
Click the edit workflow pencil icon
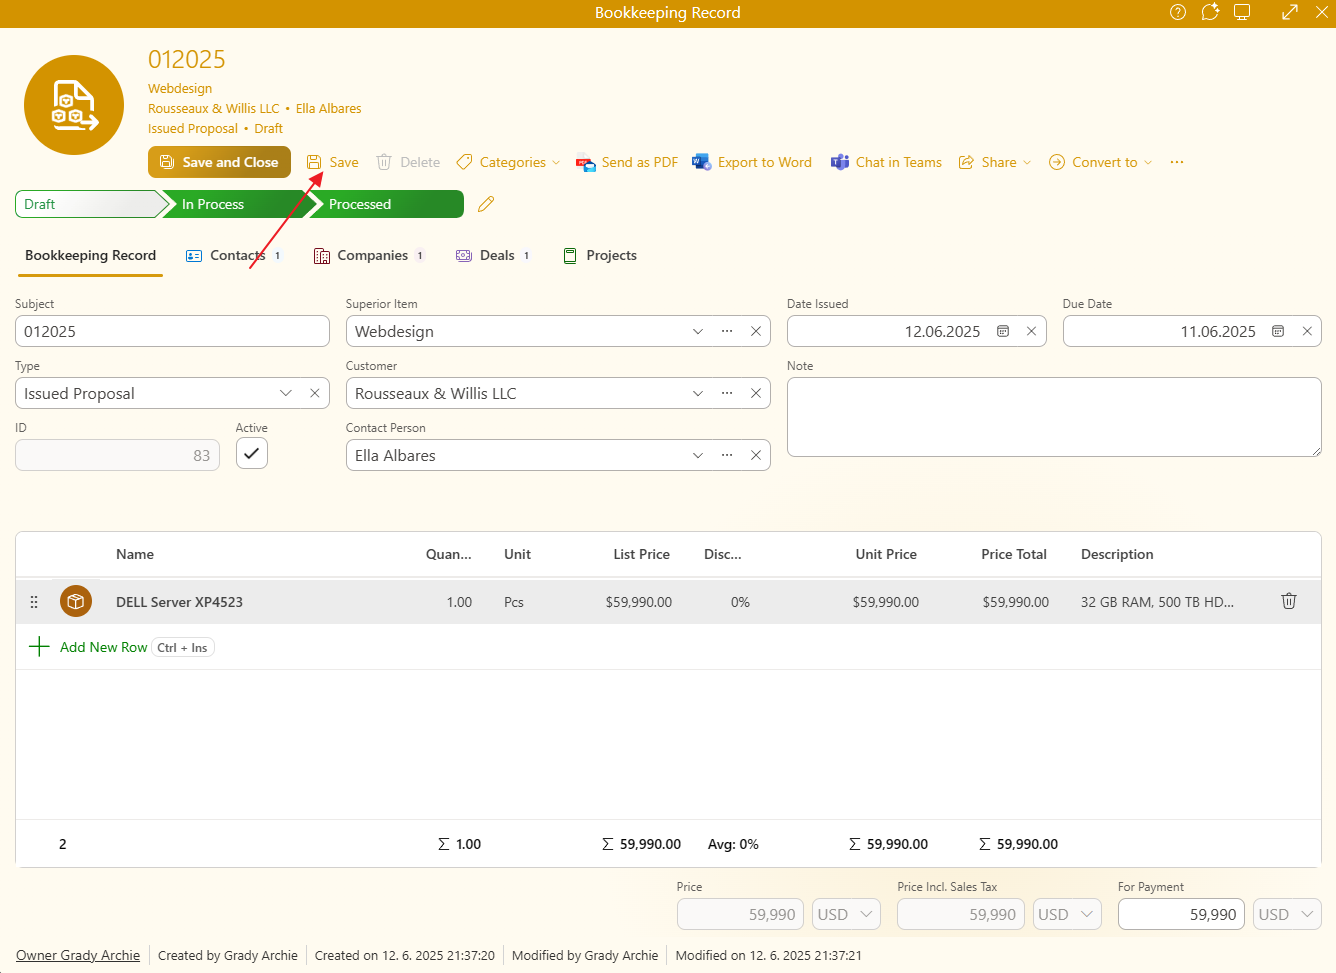click(486, 204)
